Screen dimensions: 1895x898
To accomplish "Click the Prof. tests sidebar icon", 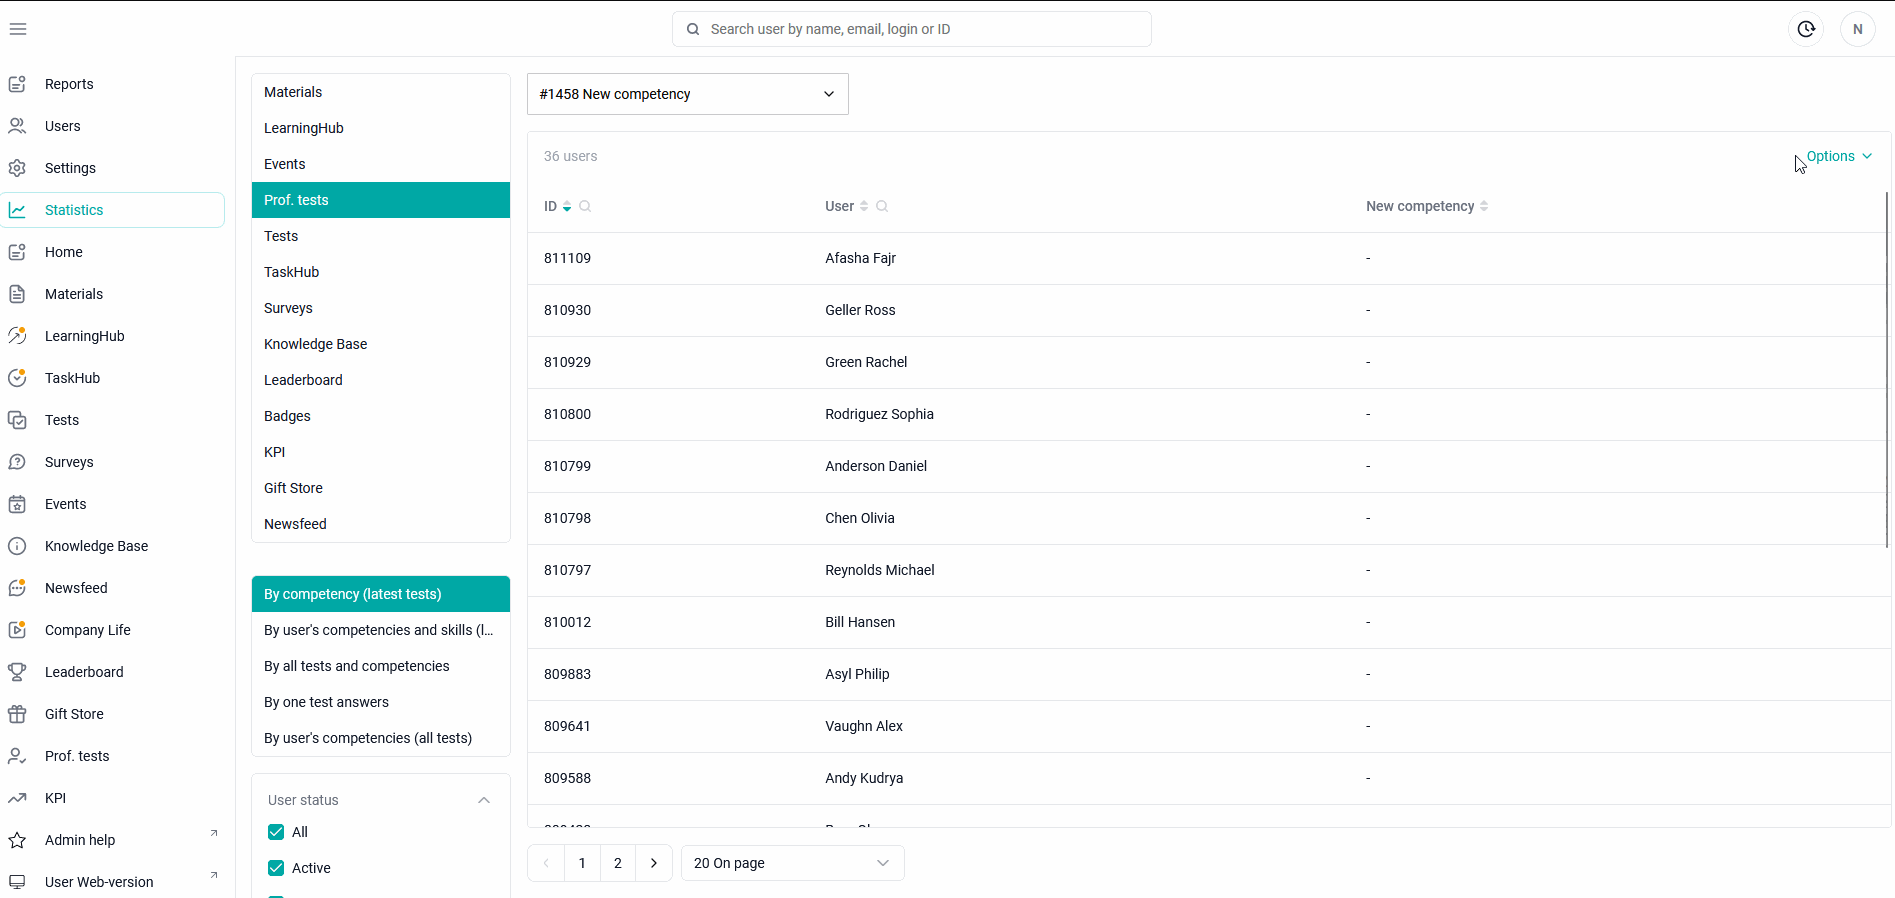I will [x=17, y=756].
